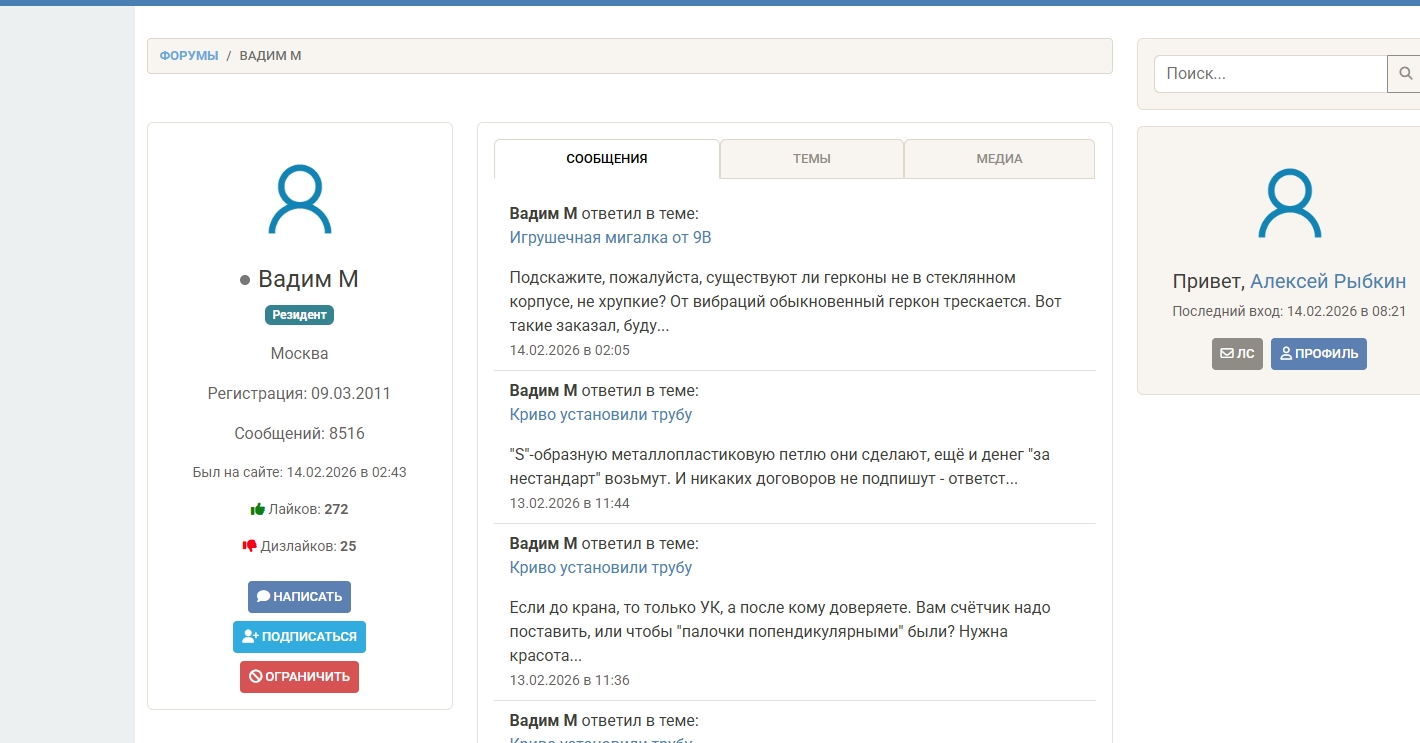Go to ФОРУМЫ breadcrumb link
The width and height of the screenshot is (1420, 743).
tap(189, 56)
